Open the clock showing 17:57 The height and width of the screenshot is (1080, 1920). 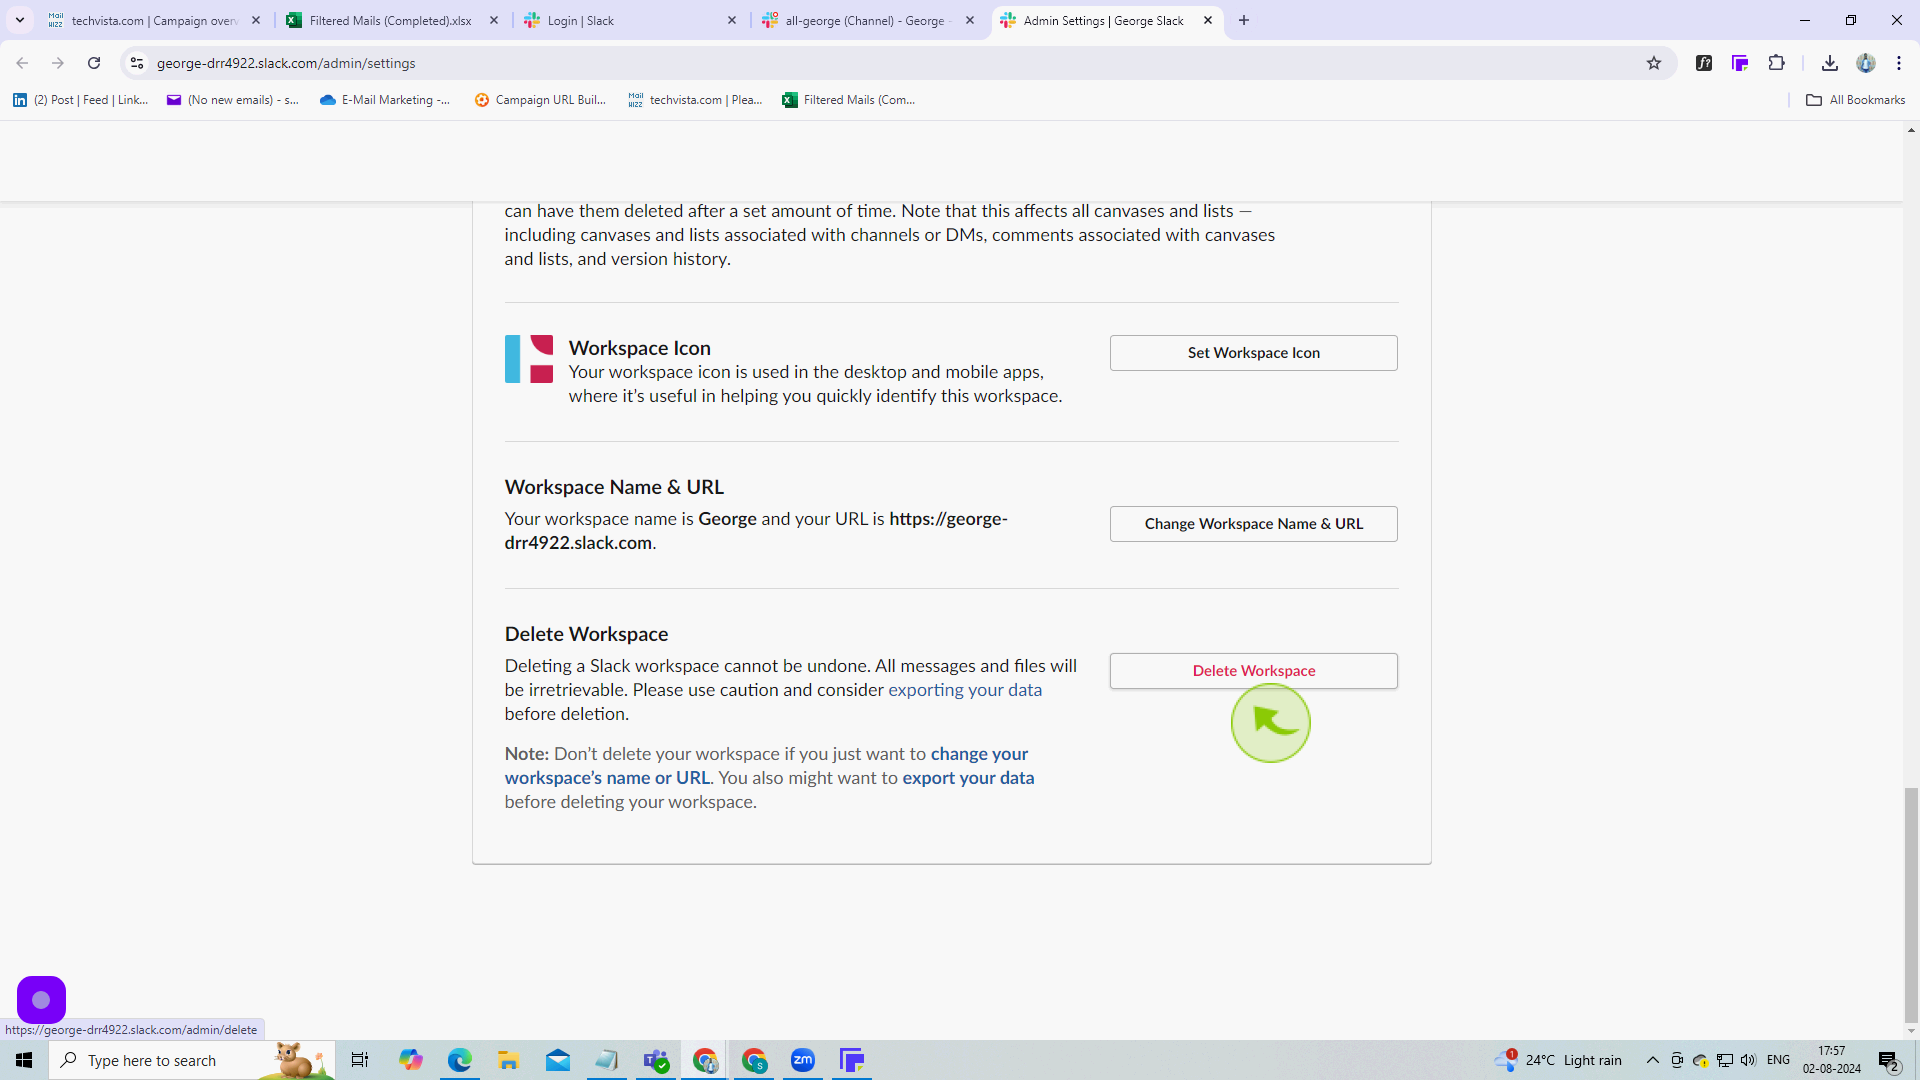pyautogui.click(x=1832, y=1060)
